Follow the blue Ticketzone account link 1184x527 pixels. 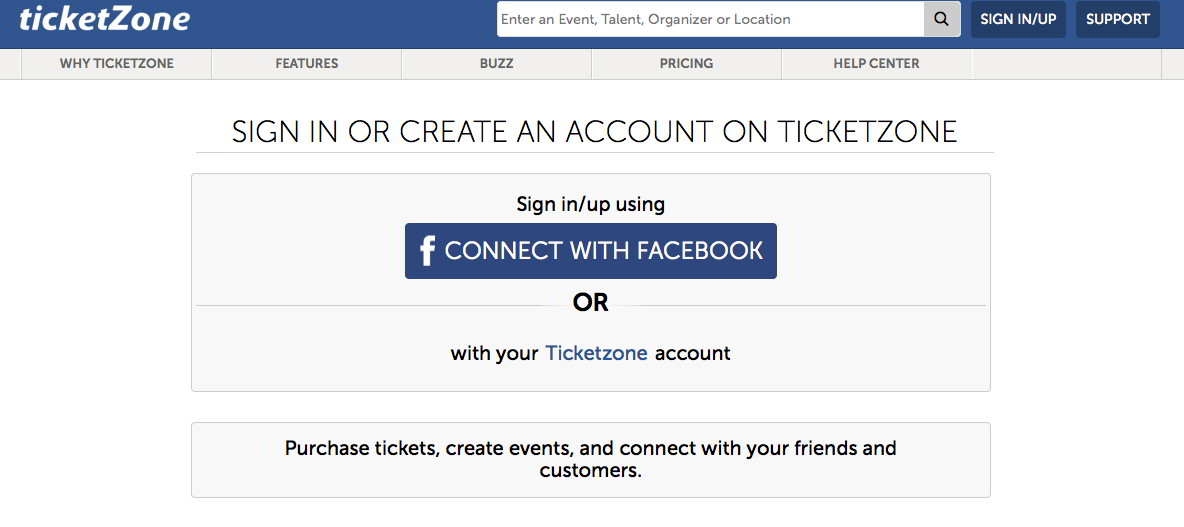[x=597, y=353]
